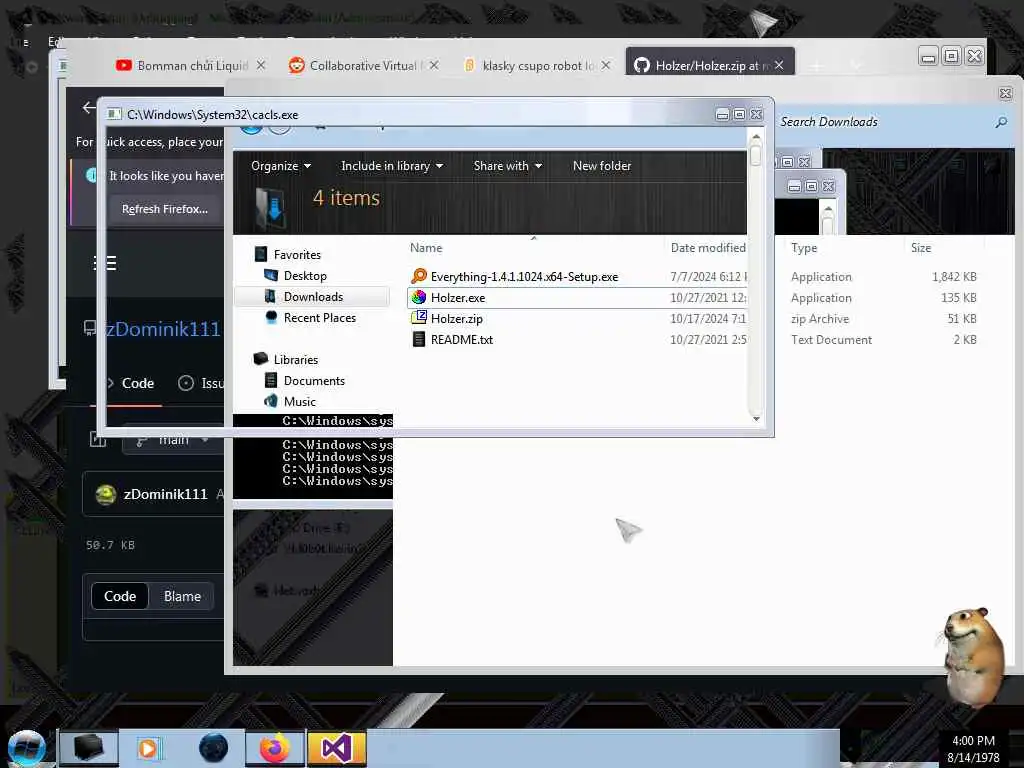Screen dimensions: 1024x768
Task: Close the Holzer/Holzer.zip tab
Action: (x=779, y=65)
